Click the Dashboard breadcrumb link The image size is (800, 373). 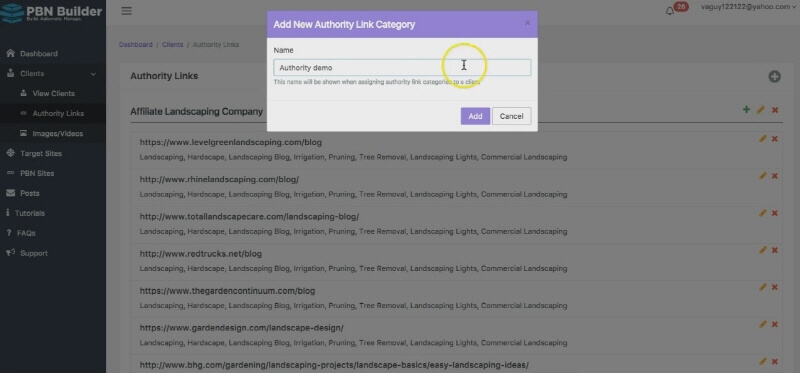pos(136,44)
